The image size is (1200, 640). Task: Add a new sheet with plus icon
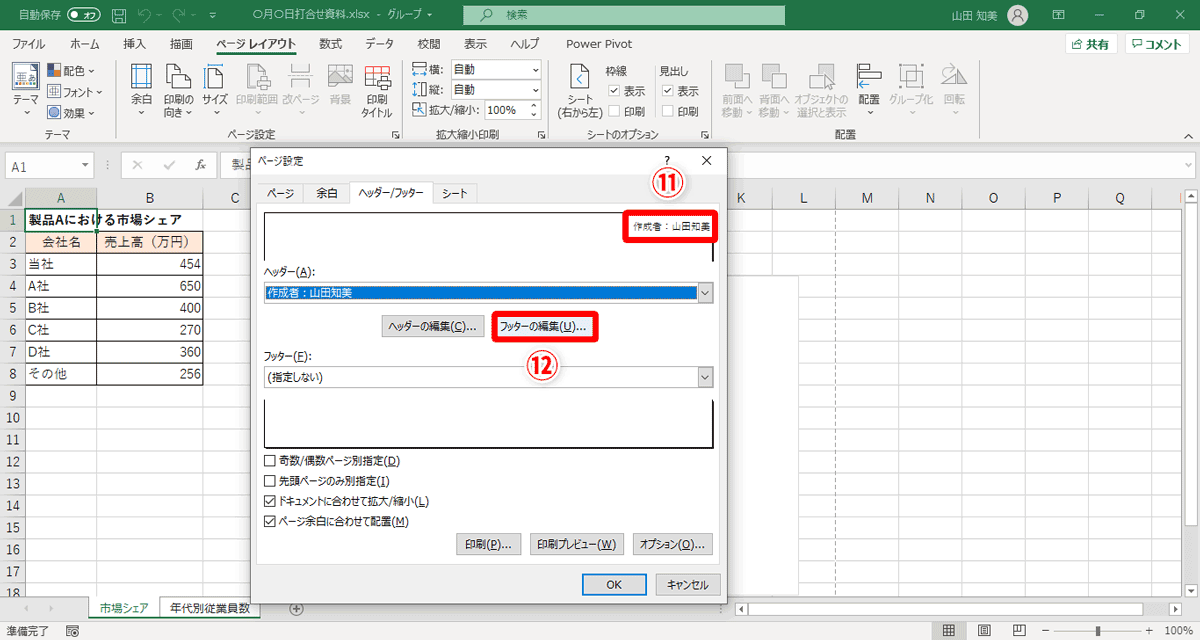tap(296, 608)
